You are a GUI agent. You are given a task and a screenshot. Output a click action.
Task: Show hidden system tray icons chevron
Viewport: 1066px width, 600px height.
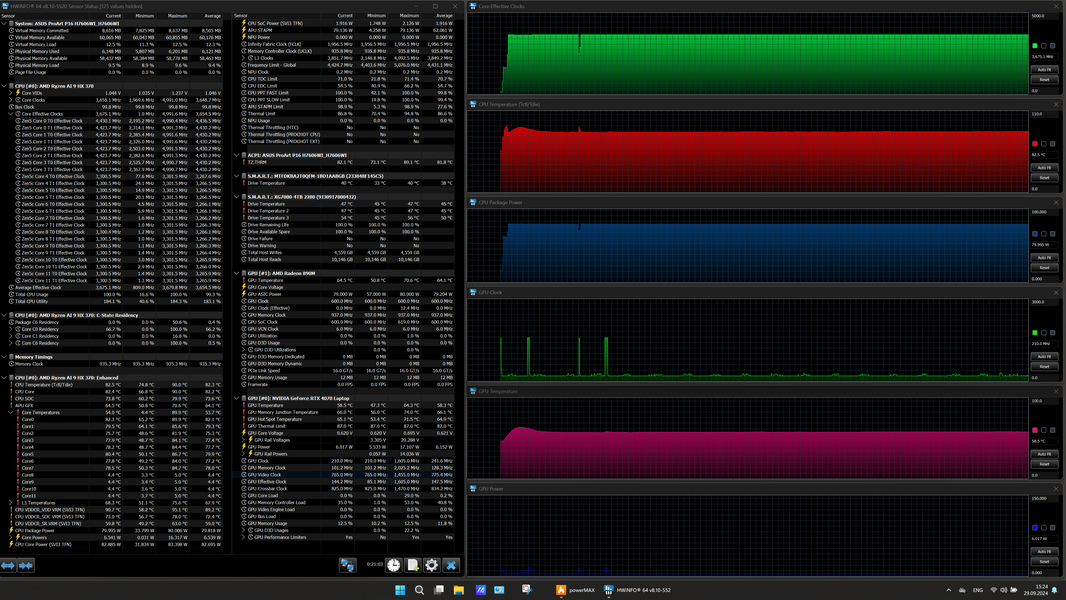[x=948, y=590]
